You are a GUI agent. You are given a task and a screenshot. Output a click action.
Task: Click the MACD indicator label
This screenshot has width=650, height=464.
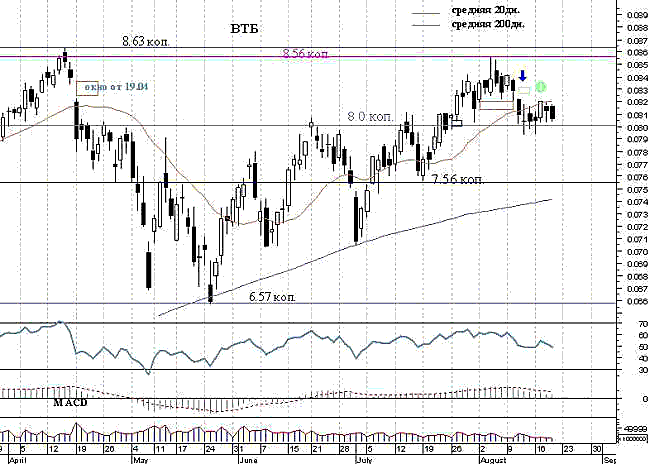(70, 403)
